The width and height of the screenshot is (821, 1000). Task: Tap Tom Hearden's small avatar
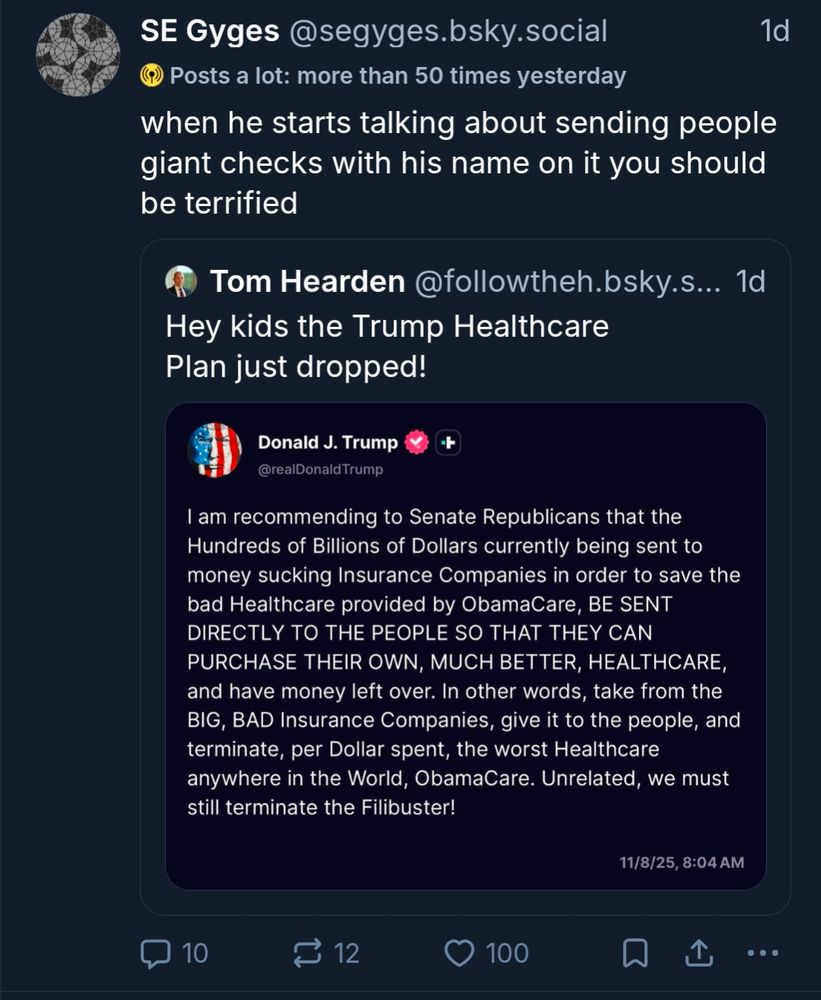[x=181, y=282]
